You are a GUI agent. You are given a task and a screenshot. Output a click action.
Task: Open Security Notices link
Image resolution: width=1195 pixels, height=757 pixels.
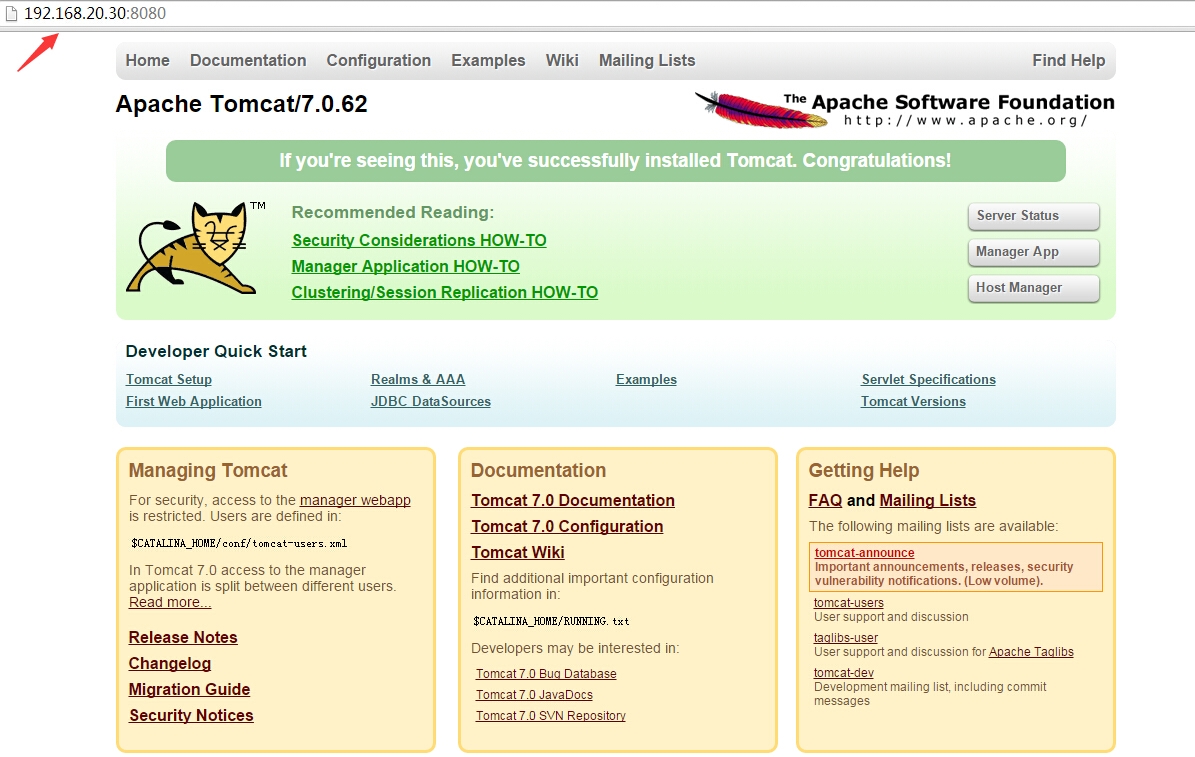click(191, 715)
